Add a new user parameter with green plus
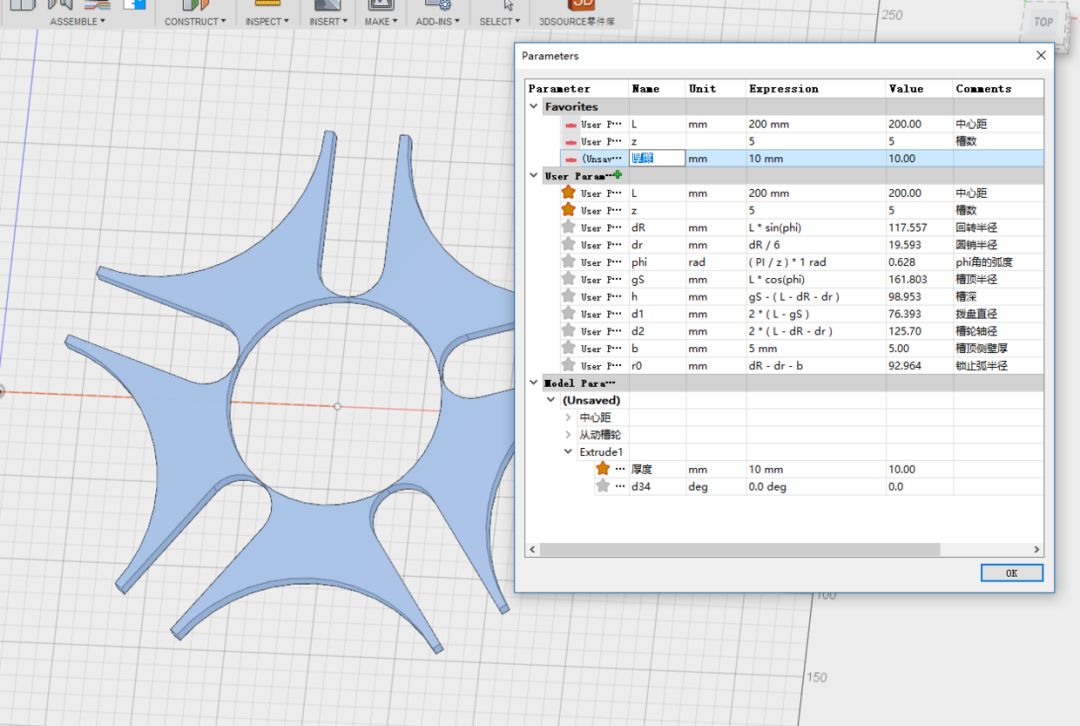The width and height of the screenshot is (1080, 726). [x=617, y=175]
